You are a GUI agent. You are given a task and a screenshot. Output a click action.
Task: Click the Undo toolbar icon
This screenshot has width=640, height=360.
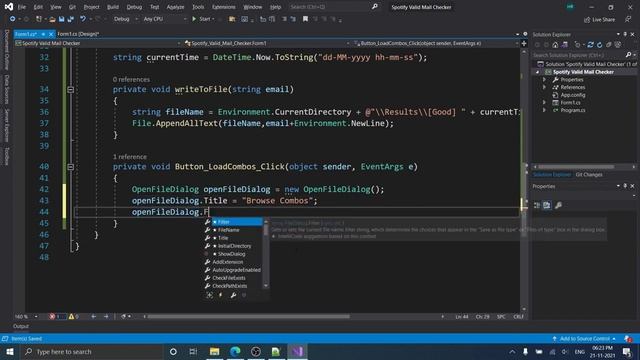(83, 19)
